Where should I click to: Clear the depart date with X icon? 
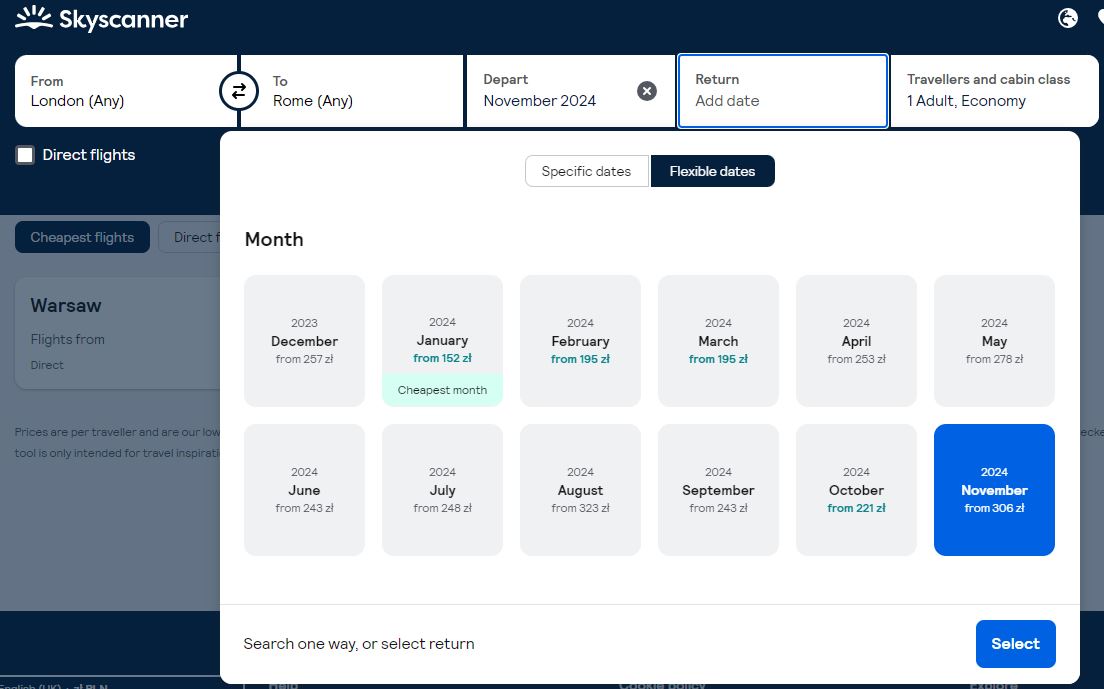tap(646, 91)
